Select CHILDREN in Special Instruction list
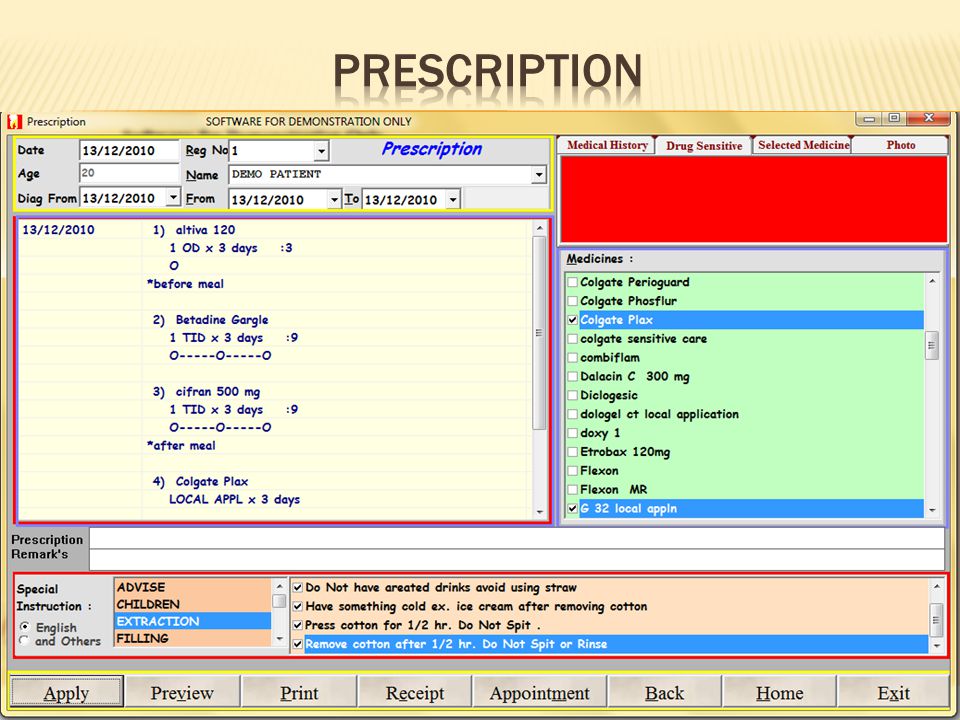The image size is (960, 720). [192, 604]
